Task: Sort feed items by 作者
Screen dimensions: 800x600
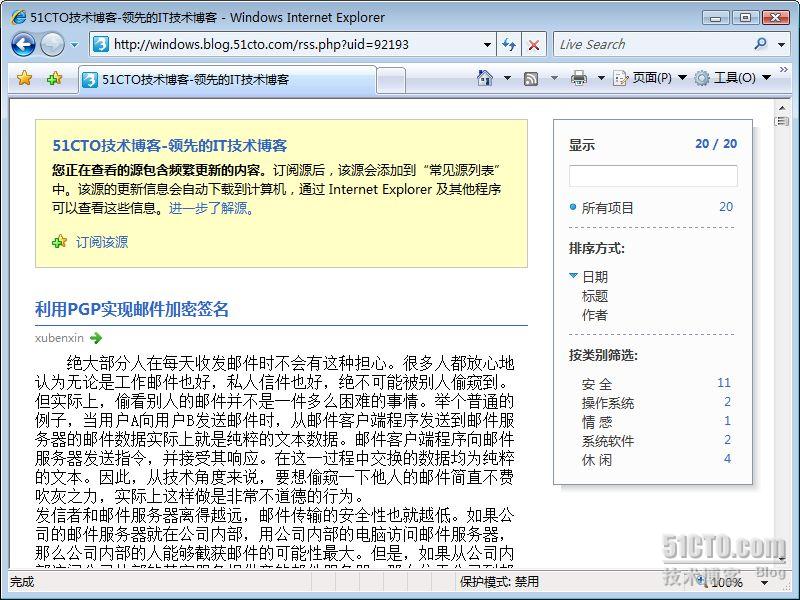Action: click(x=595, y=315)
